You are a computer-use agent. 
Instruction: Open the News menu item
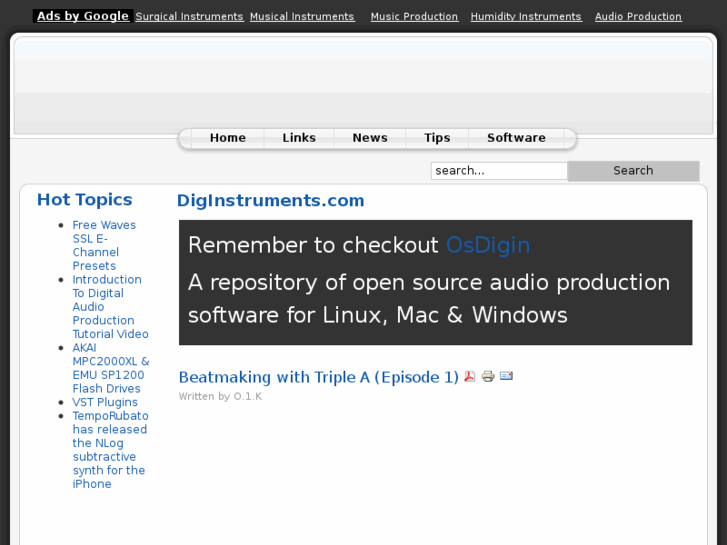point(370,138)
